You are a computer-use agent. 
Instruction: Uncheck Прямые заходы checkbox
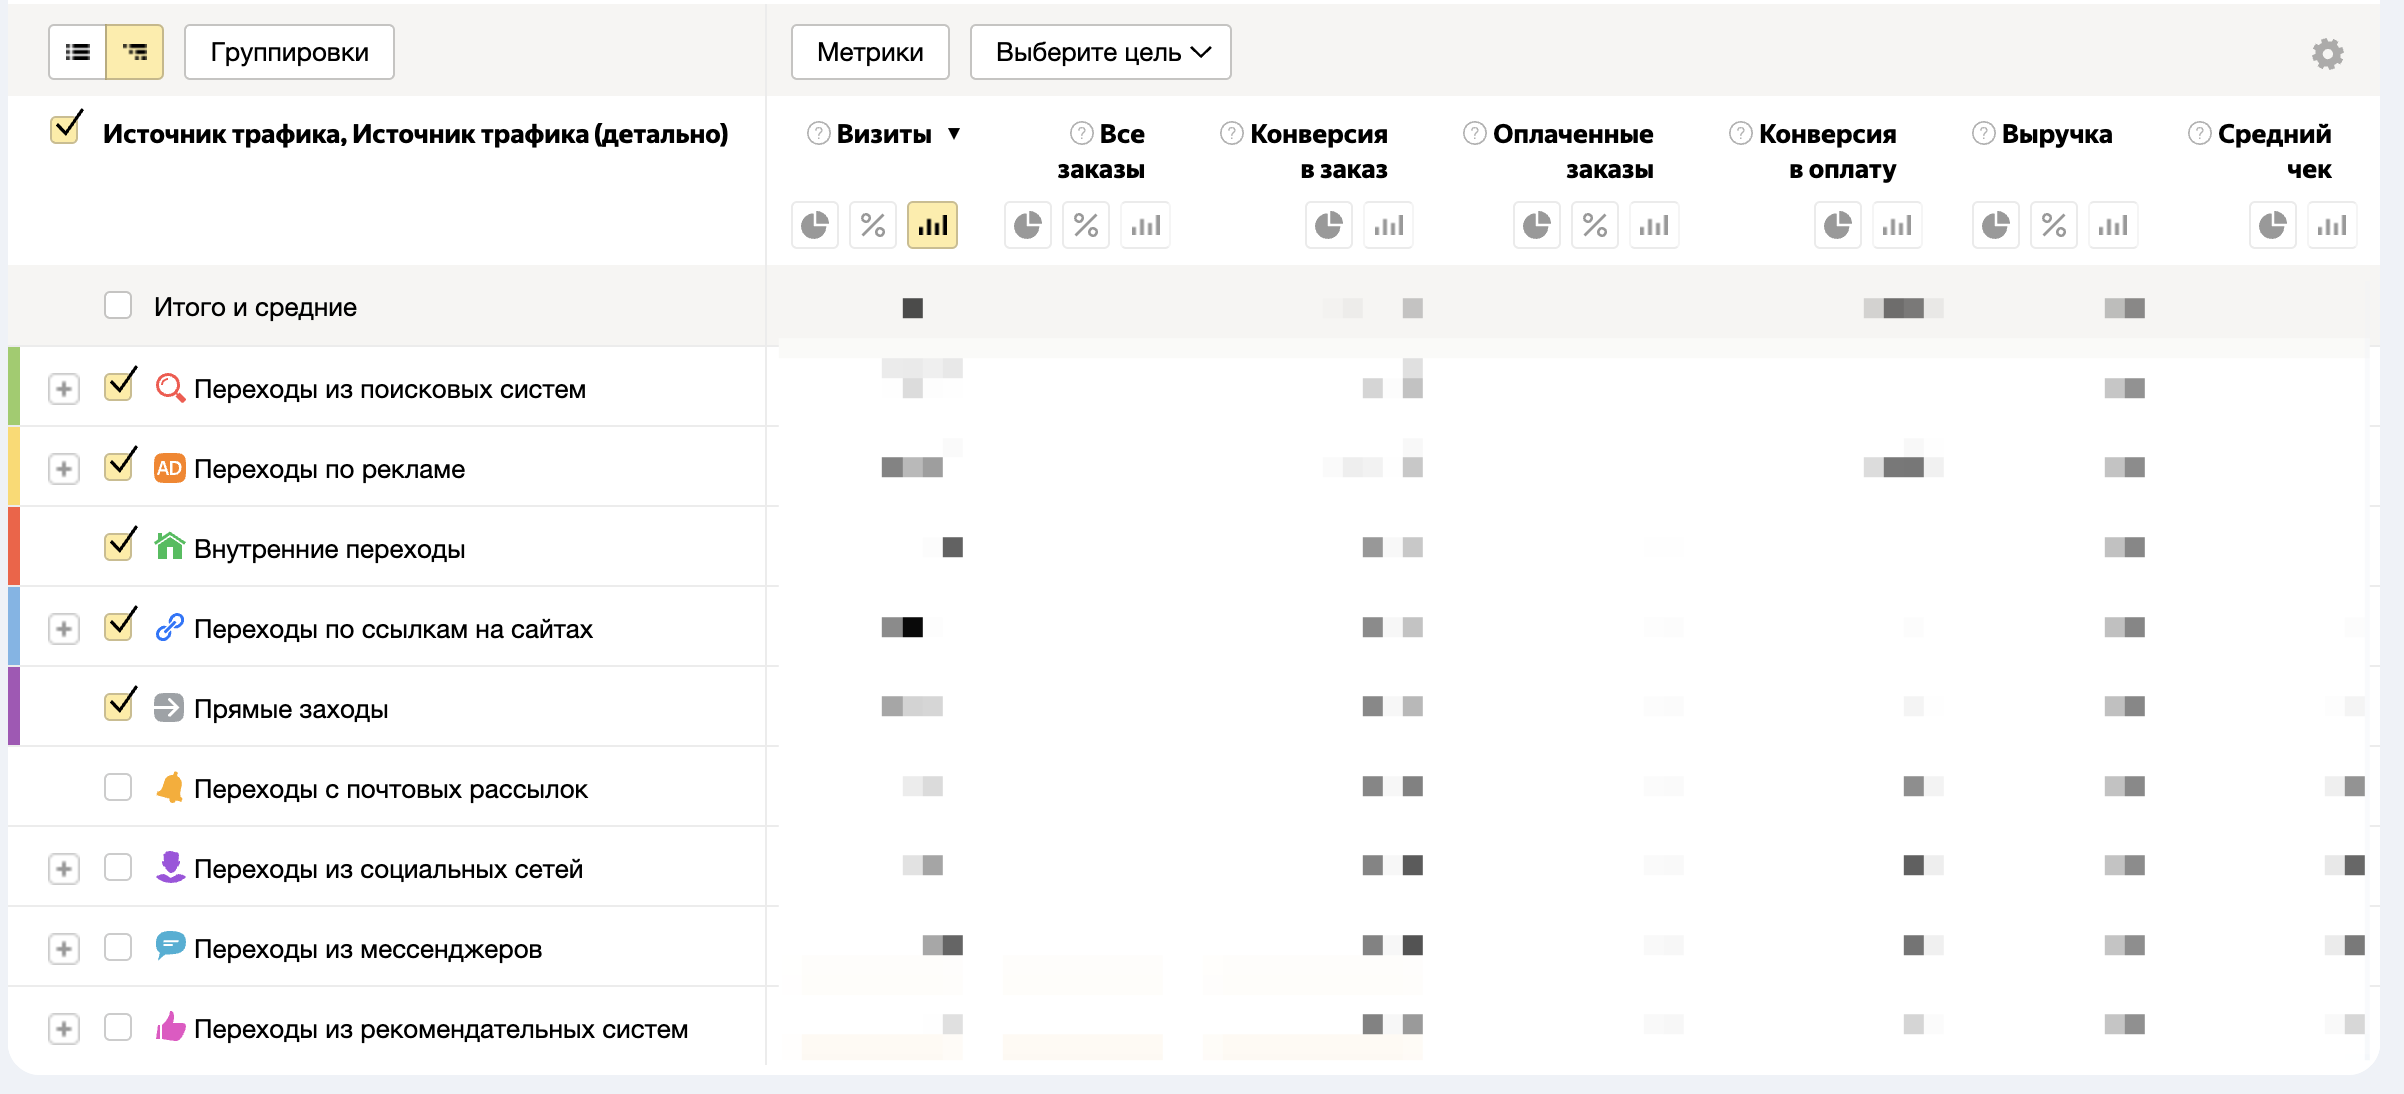tap(119, 705)
